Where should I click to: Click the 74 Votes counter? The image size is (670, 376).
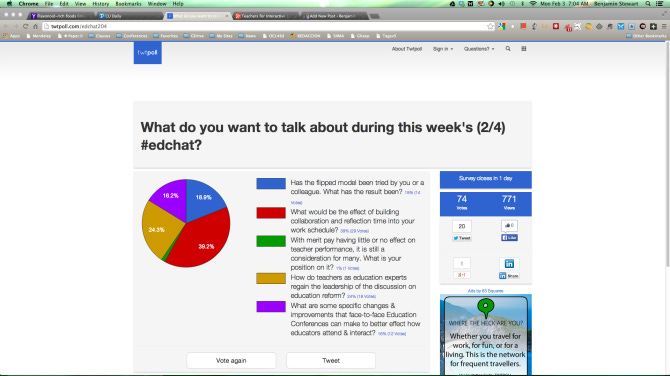coord(462,203)
